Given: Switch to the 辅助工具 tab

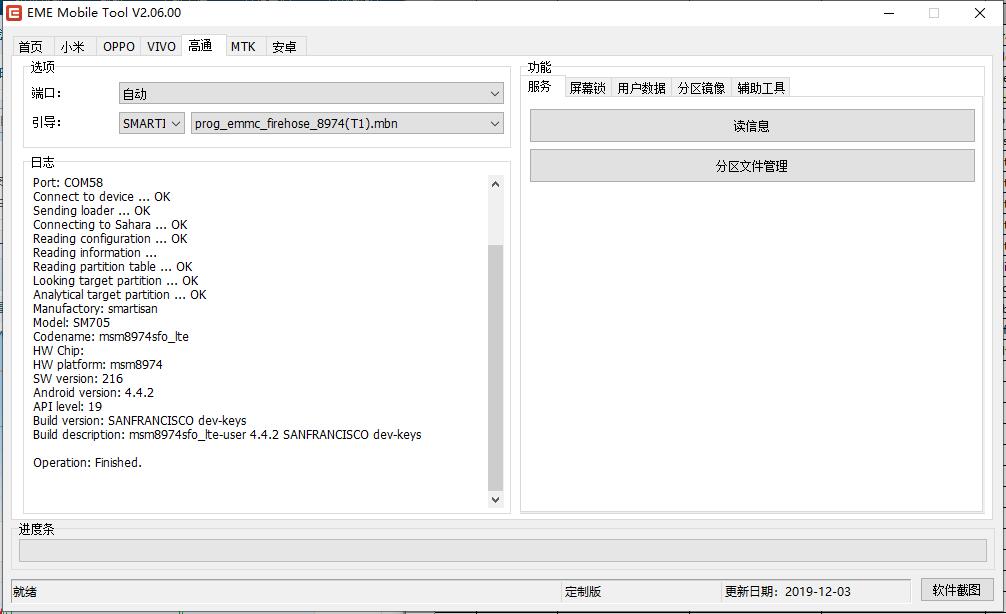Looking at the screenshot, I should pyautogui.click(x=761, y=88).
